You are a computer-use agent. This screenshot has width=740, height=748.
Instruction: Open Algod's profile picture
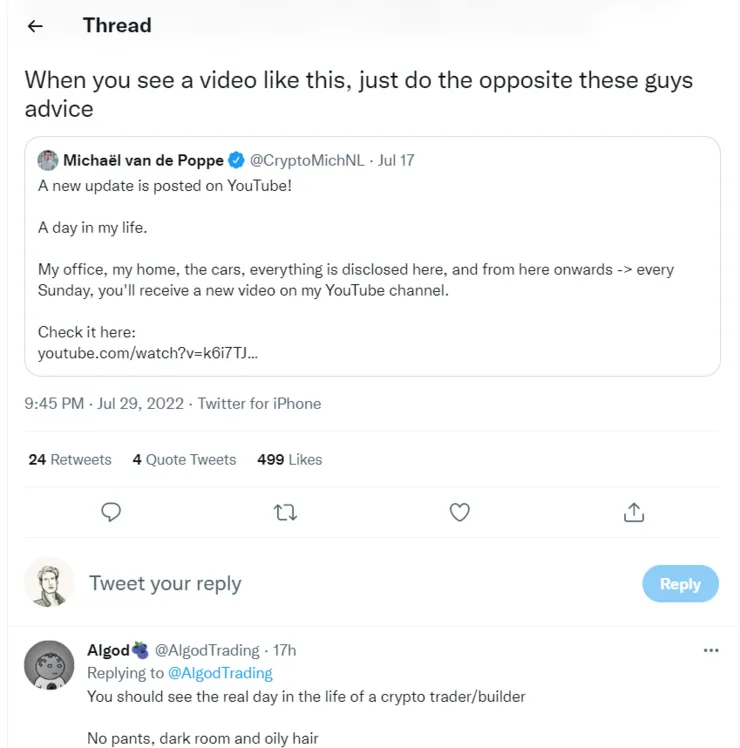49,665
